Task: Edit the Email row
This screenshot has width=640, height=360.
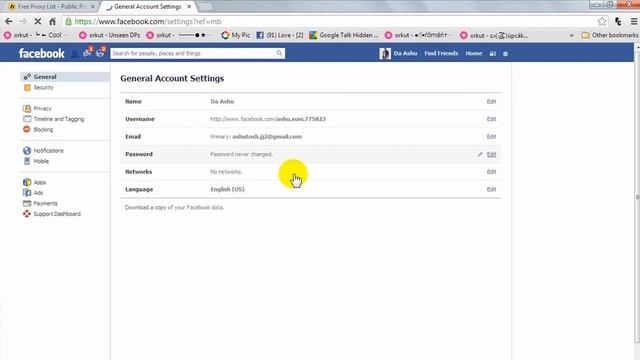Action: pos(491,137)
